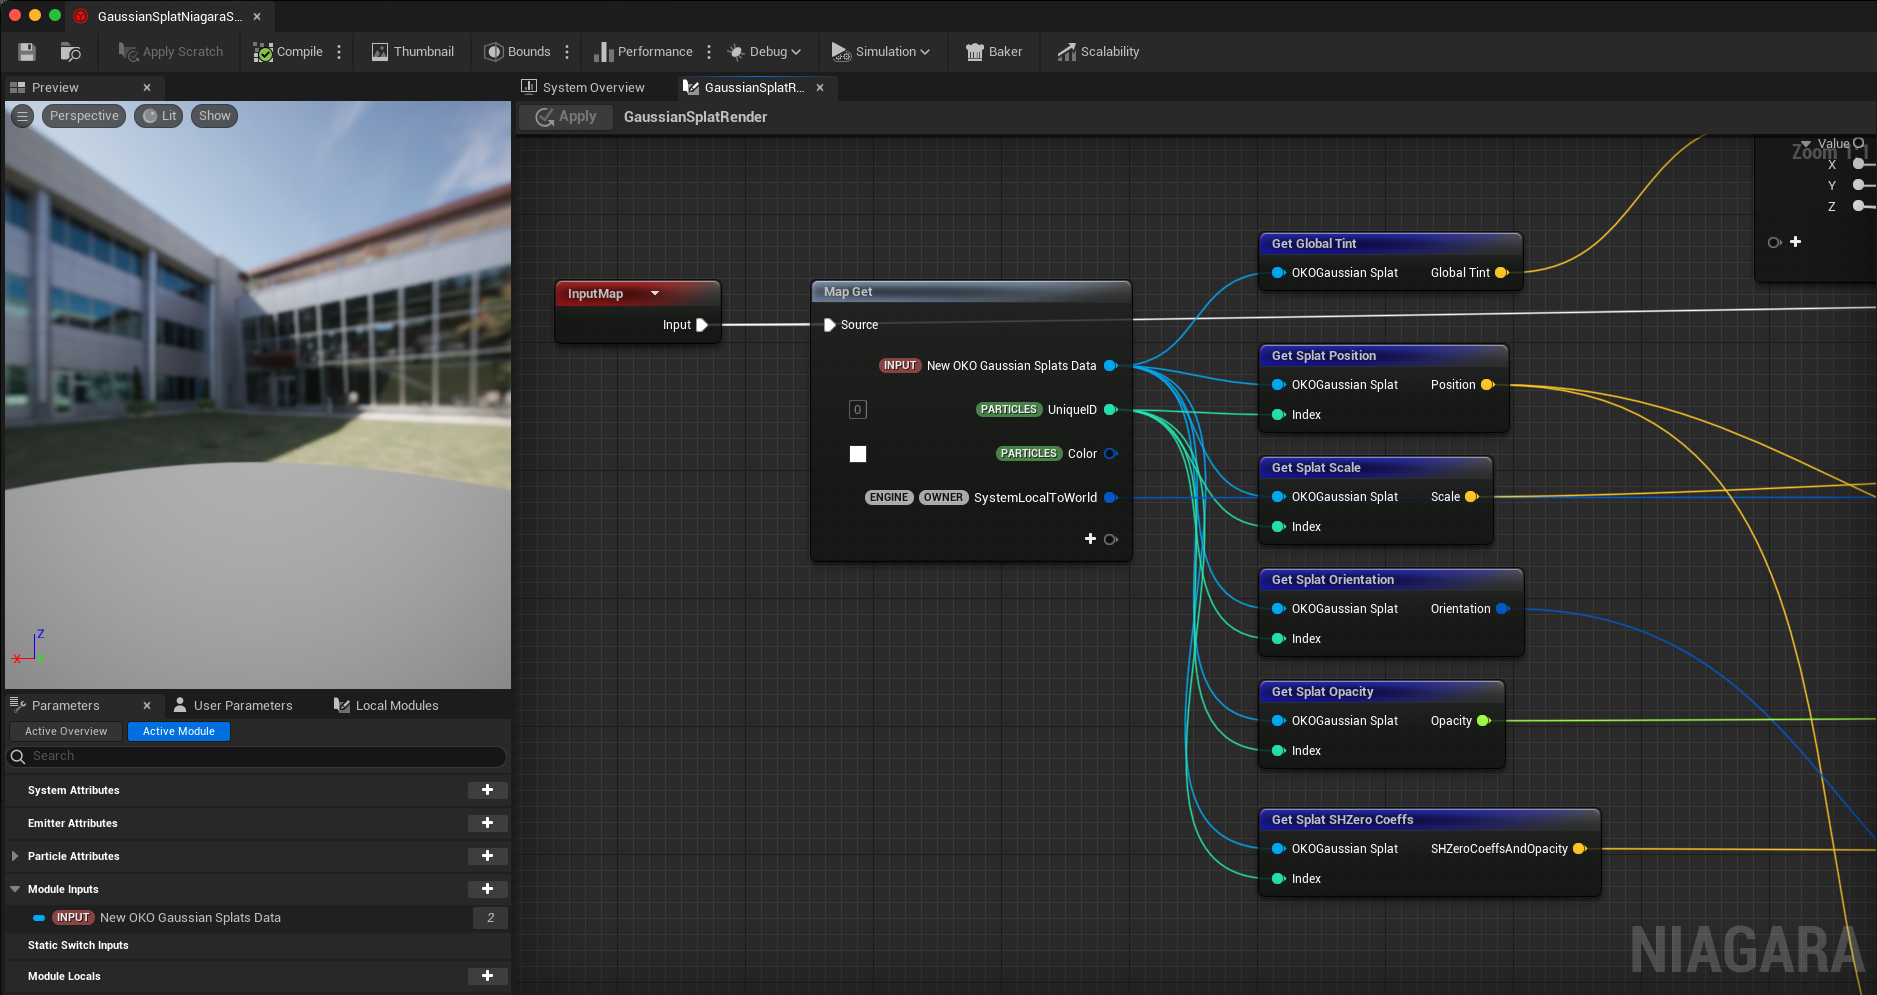Image resolution: width=1877 pixels, height=995 pixels.
Task: Toggle the Lit view mode button
Action: click(159, 116)
